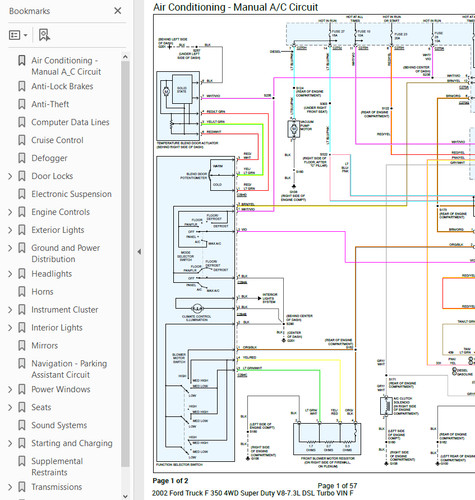Click the bookmark icon beside Mirrors
This screenshot has height=500, width=475.
point(22,346)
